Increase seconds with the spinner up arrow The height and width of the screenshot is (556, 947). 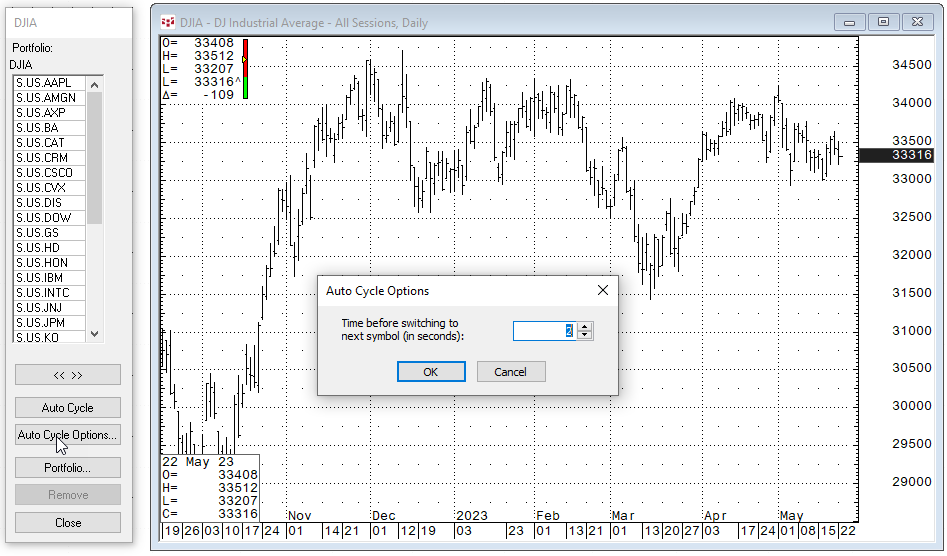[x=585, y=326]
